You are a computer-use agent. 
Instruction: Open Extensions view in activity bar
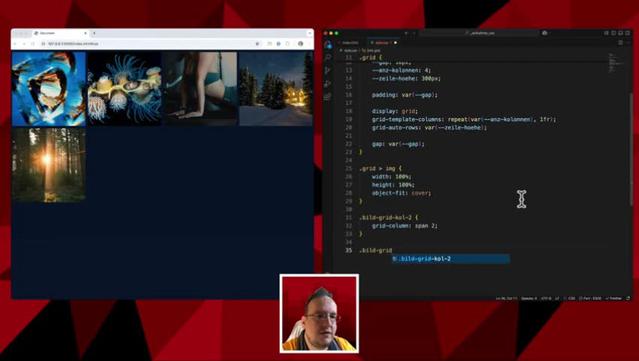[328, 97]
